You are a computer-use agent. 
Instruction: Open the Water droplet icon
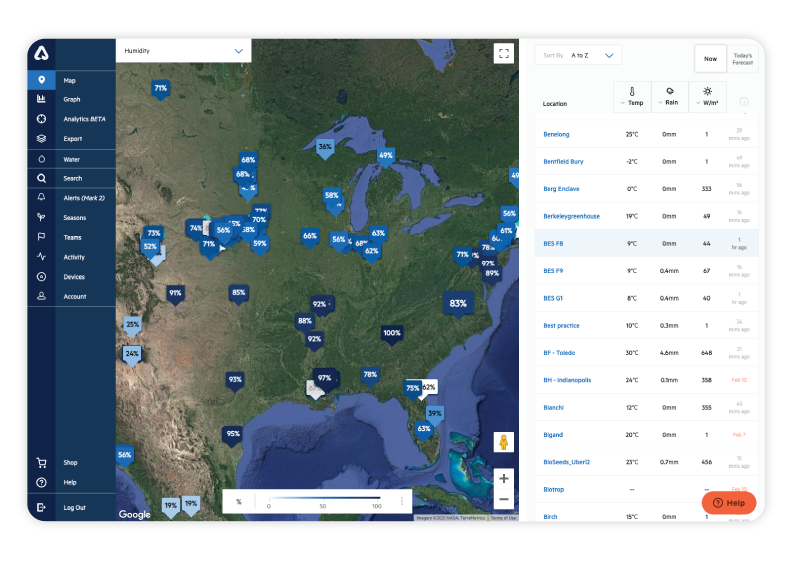41,159
